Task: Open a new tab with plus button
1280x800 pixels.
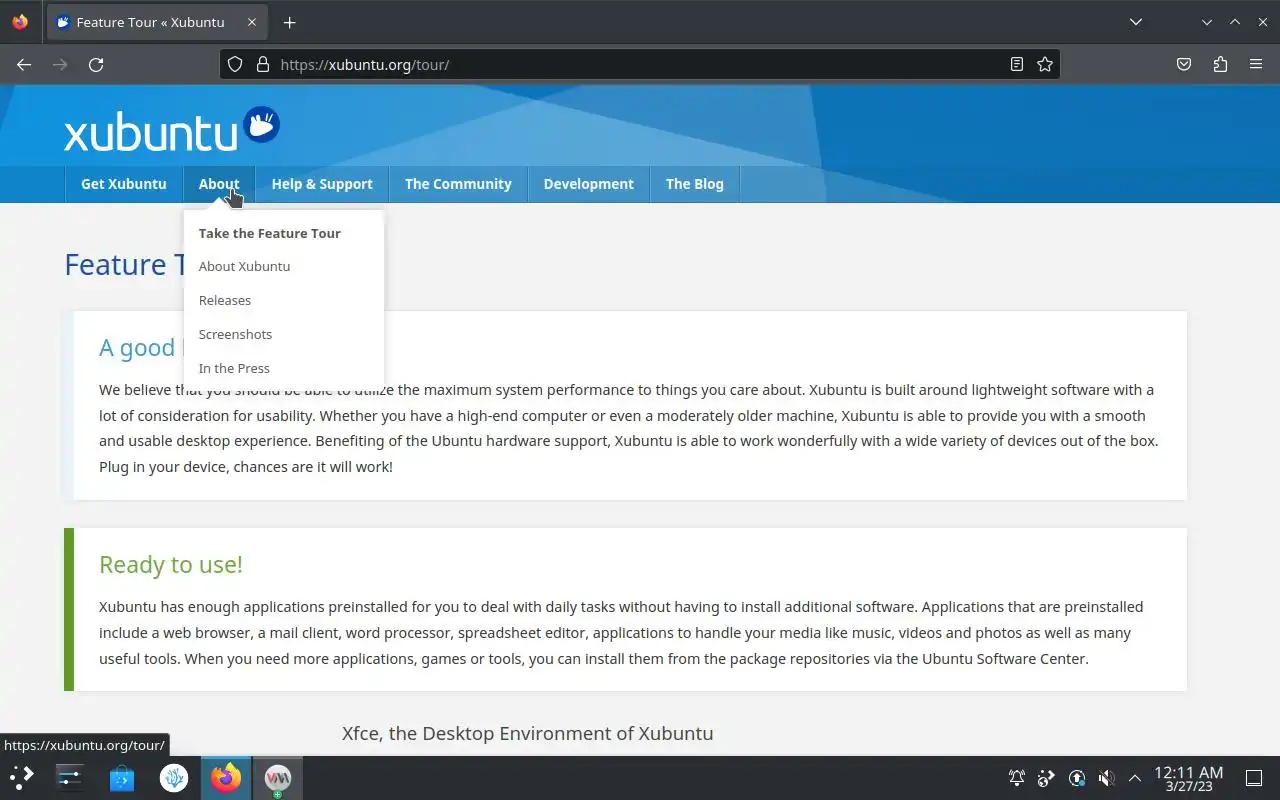Action: [289, 22]
